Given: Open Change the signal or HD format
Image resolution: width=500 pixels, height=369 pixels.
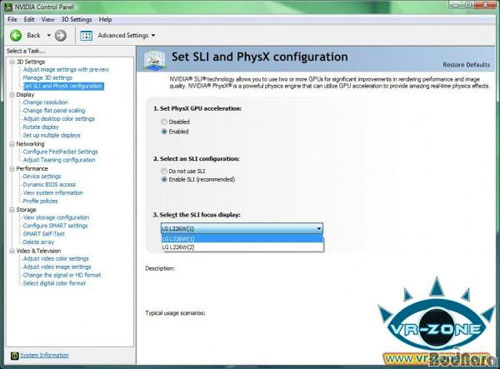Looking at the screenshot, I should [62, 275].
